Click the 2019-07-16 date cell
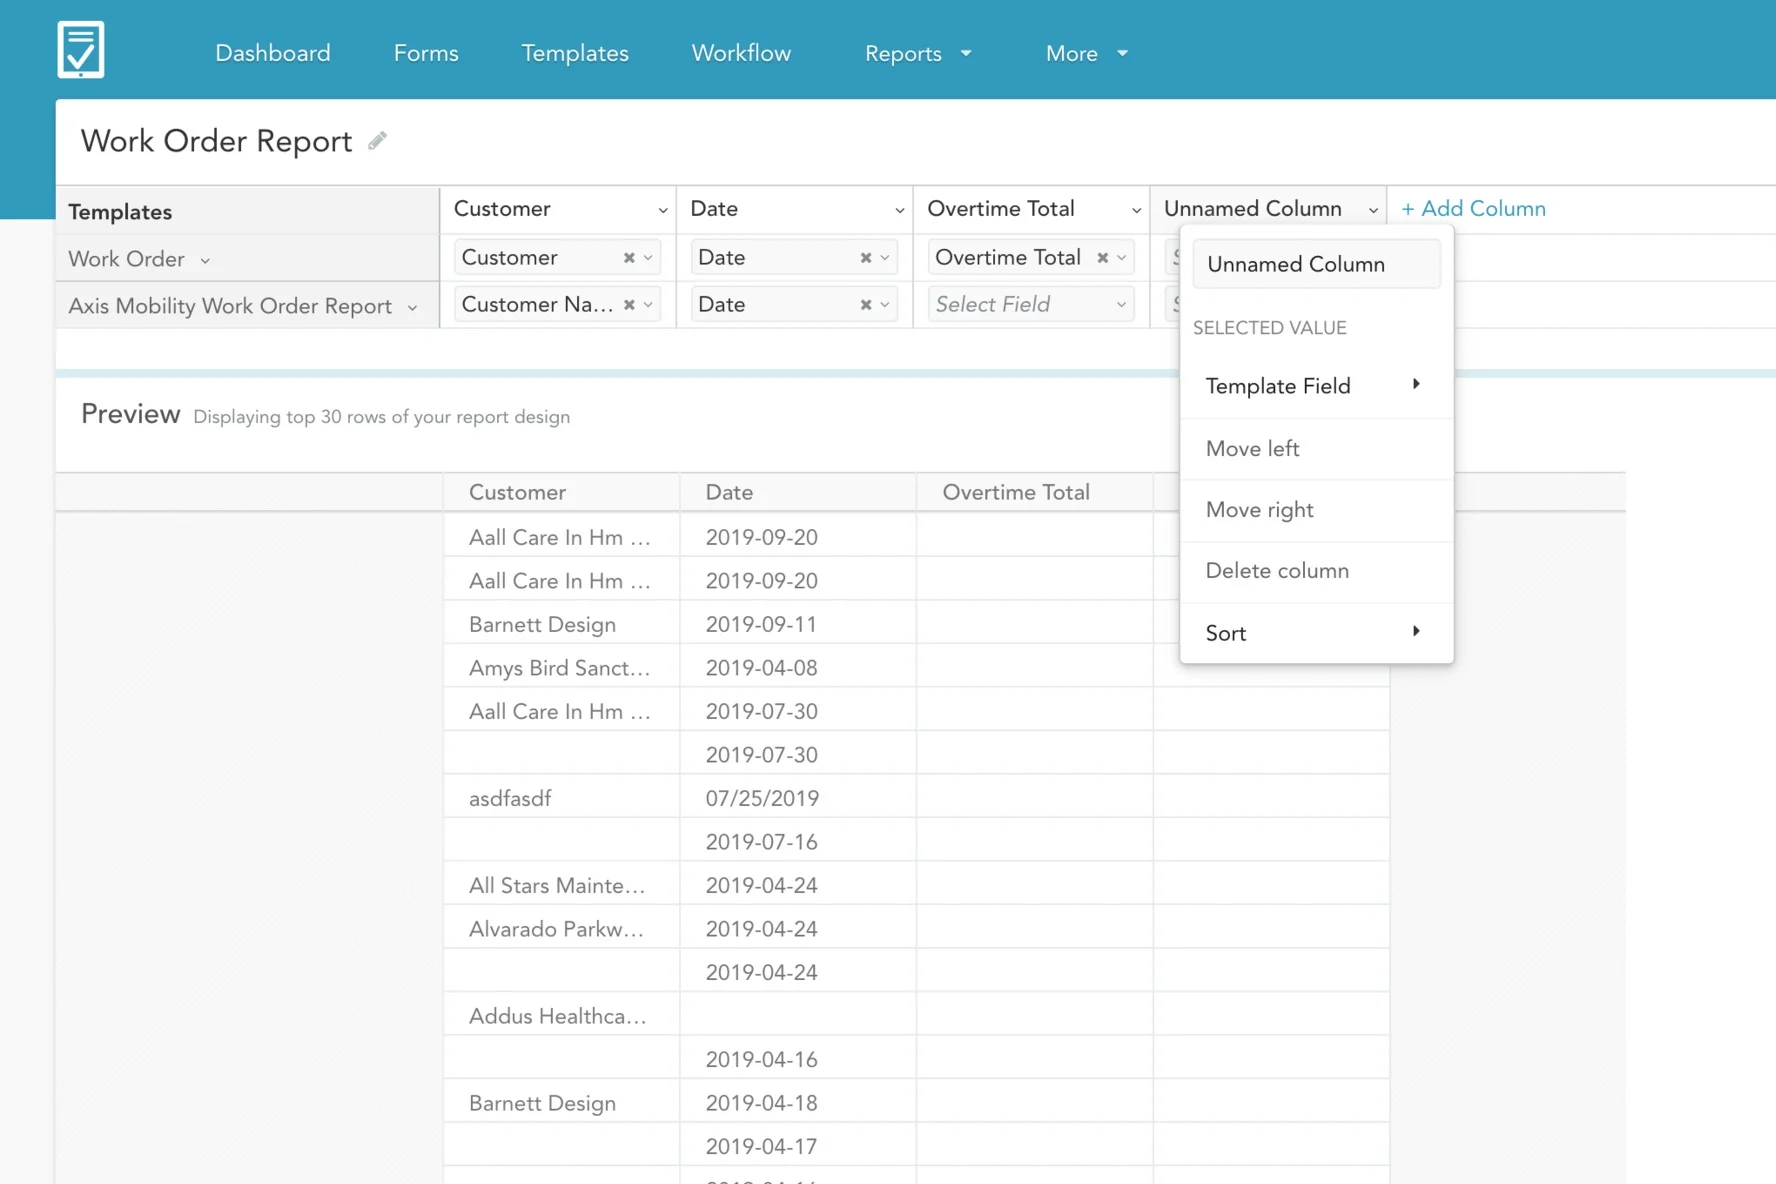This screenshot has width=1776, height=1184. [798, 842]
